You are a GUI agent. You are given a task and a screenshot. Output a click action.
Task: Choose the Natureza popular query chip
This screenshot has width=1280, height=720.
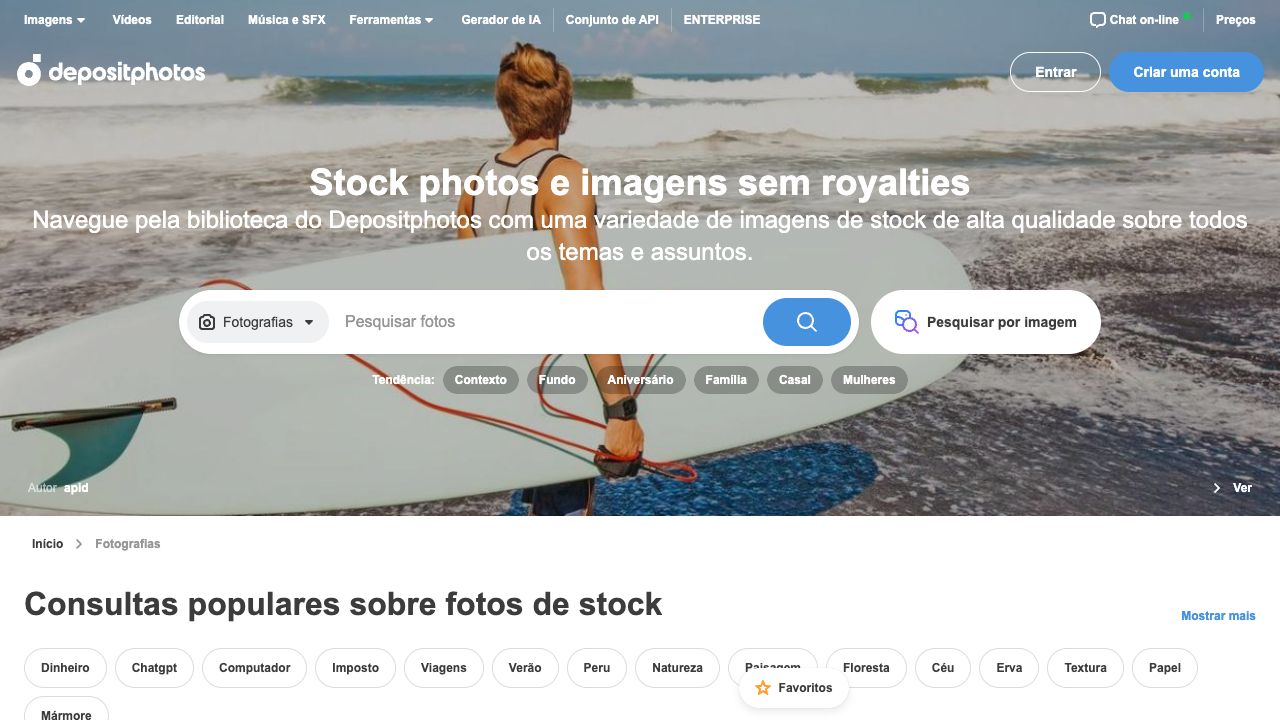(x=677, y=668)
